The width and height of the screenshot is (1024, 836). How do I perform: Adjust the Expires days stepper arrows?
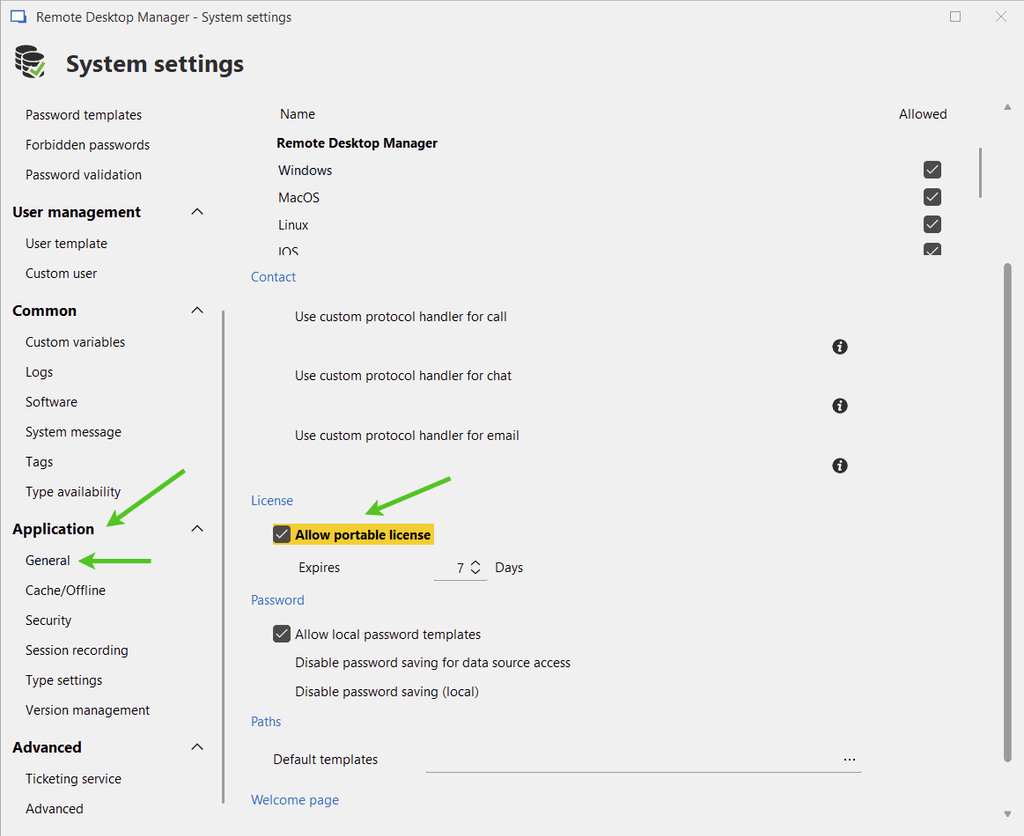point(476,568)
